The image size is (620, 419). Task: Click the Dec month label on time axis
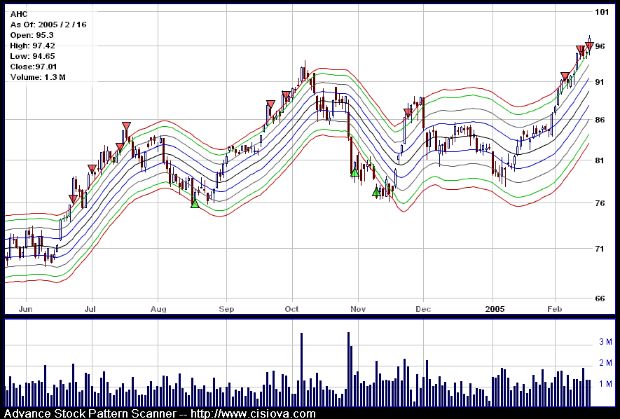(423, 309)
